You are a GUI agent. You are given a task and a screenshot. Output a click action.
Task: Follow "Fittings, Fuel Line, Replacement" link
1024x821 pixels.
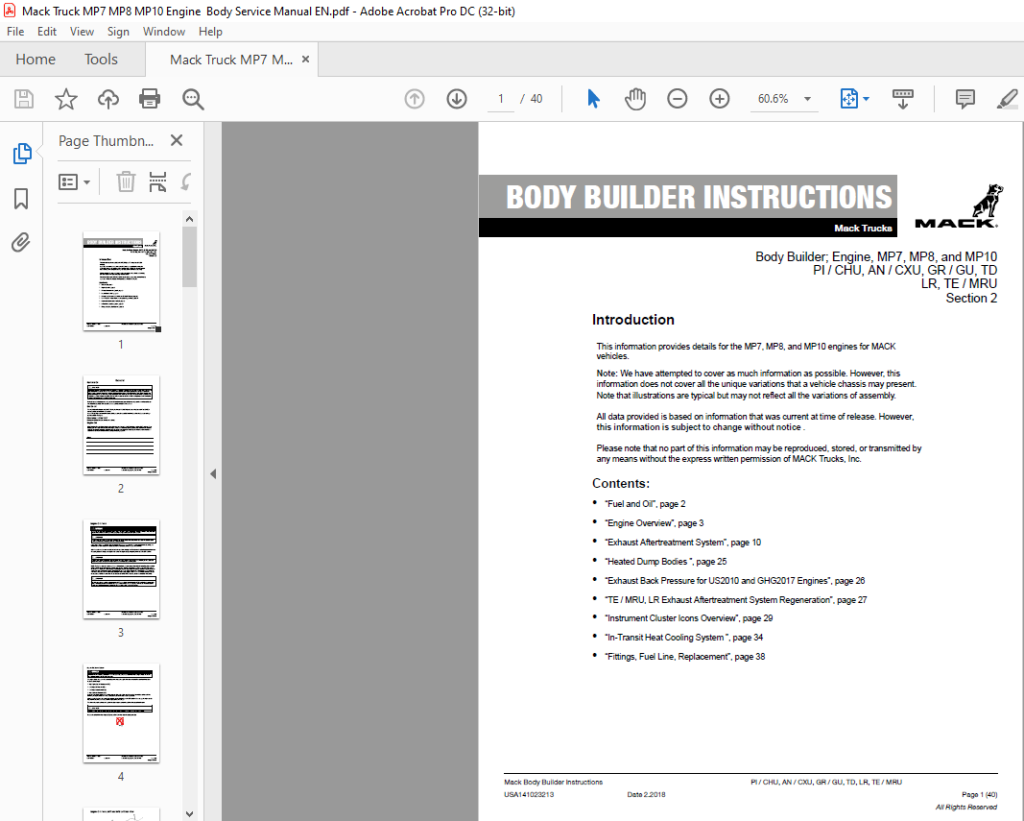coord(685,656)
